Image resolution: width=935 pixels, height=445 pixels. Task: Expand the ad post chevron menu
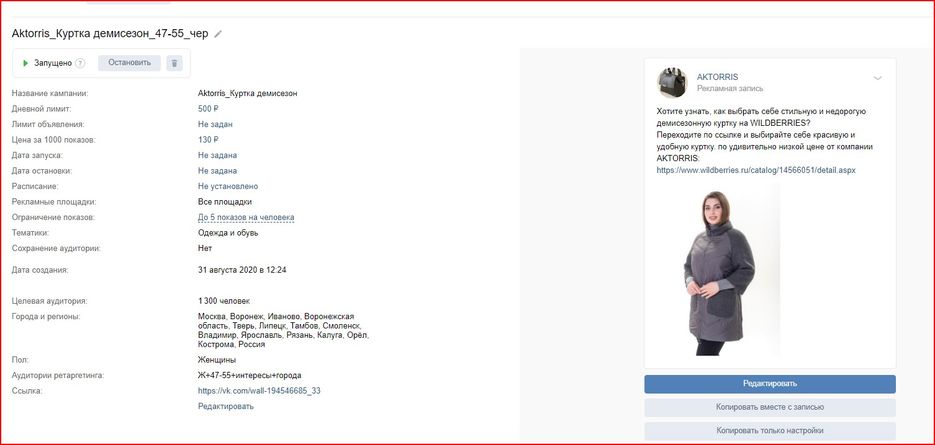coord(877,78)
